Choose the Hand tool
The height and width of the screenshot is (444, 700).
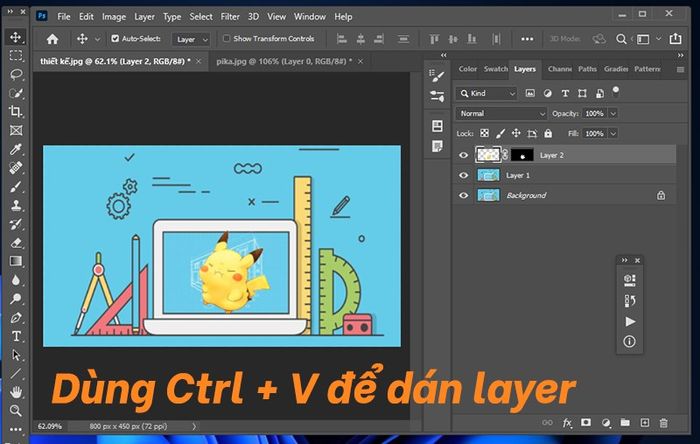16,392
